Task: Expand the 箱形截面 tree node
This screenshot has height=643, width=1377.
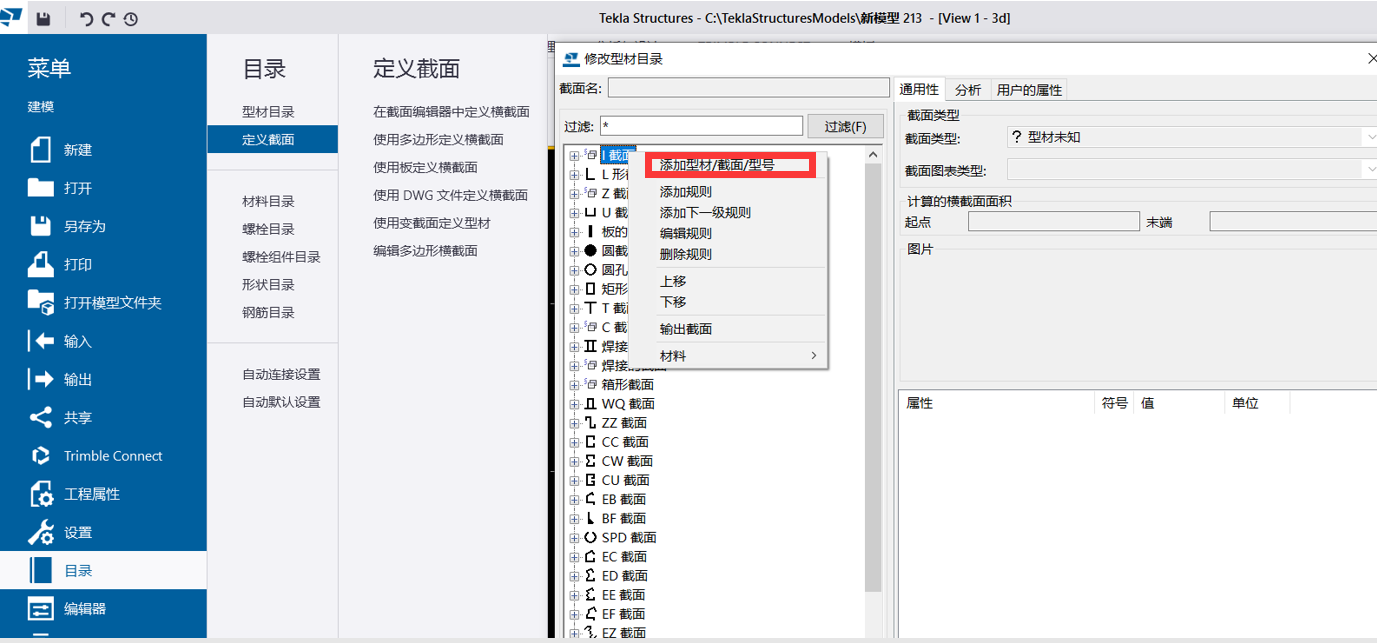Action: click(574, 385)
